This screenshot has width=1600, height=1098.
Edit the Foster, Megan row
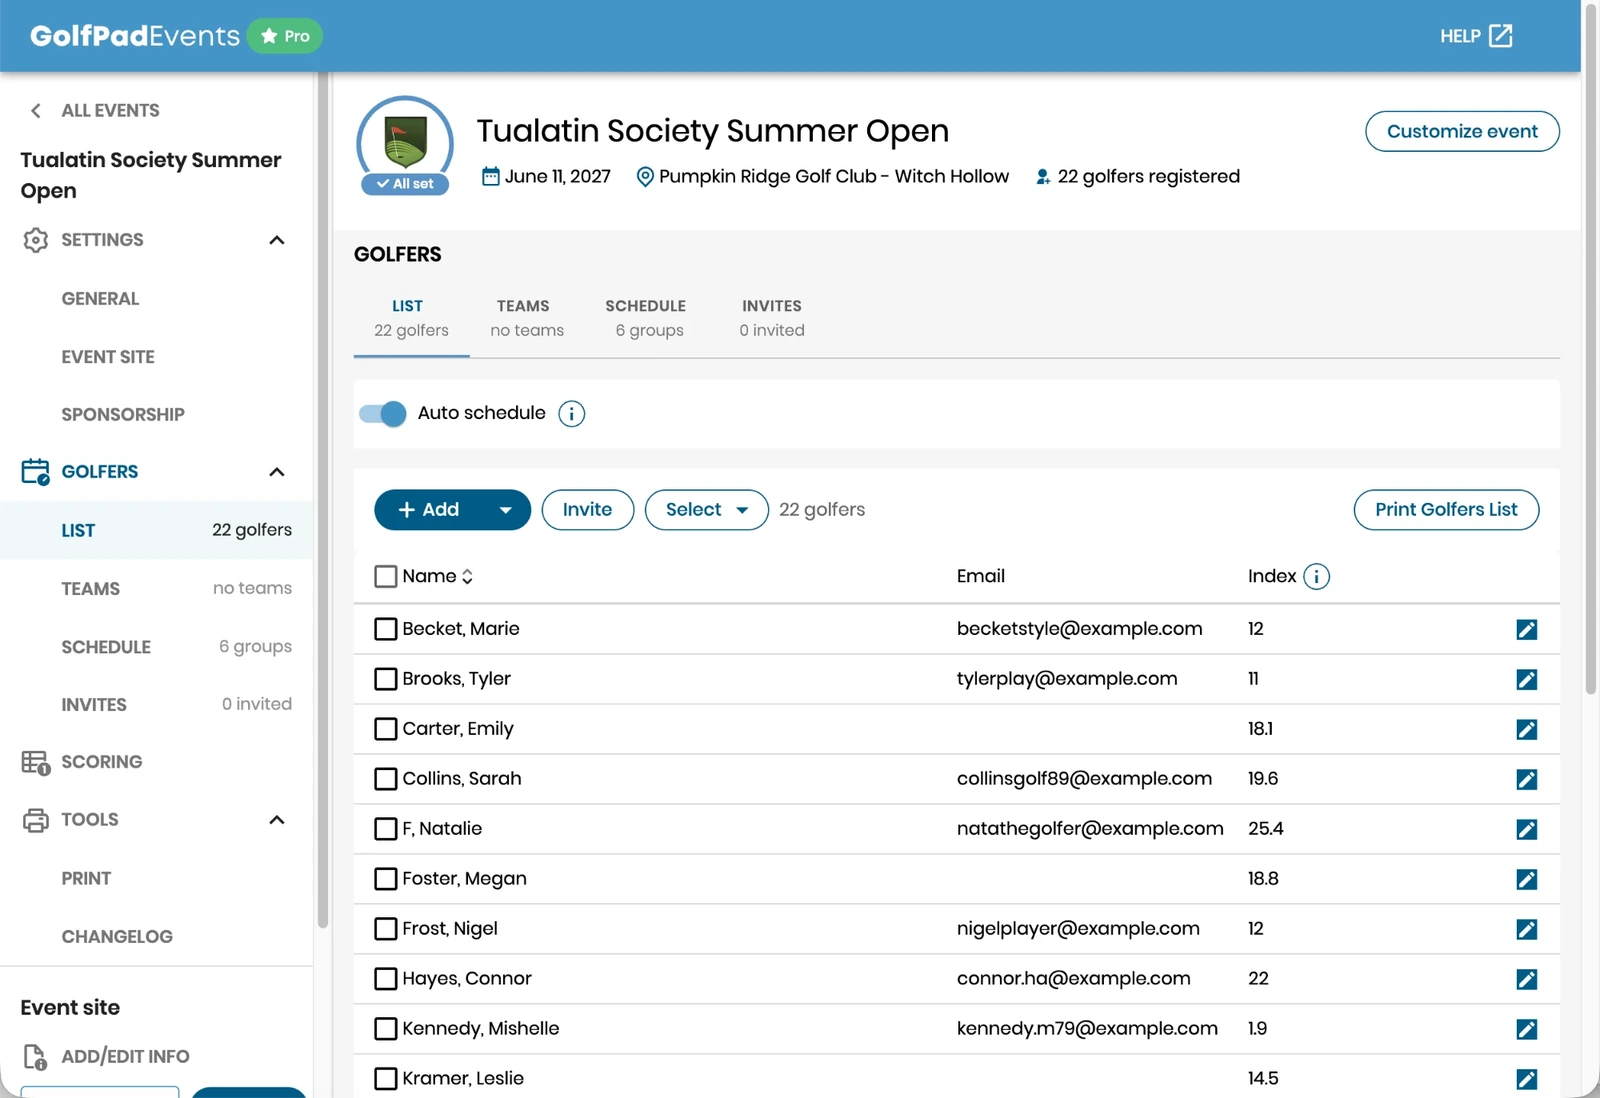1526,879
